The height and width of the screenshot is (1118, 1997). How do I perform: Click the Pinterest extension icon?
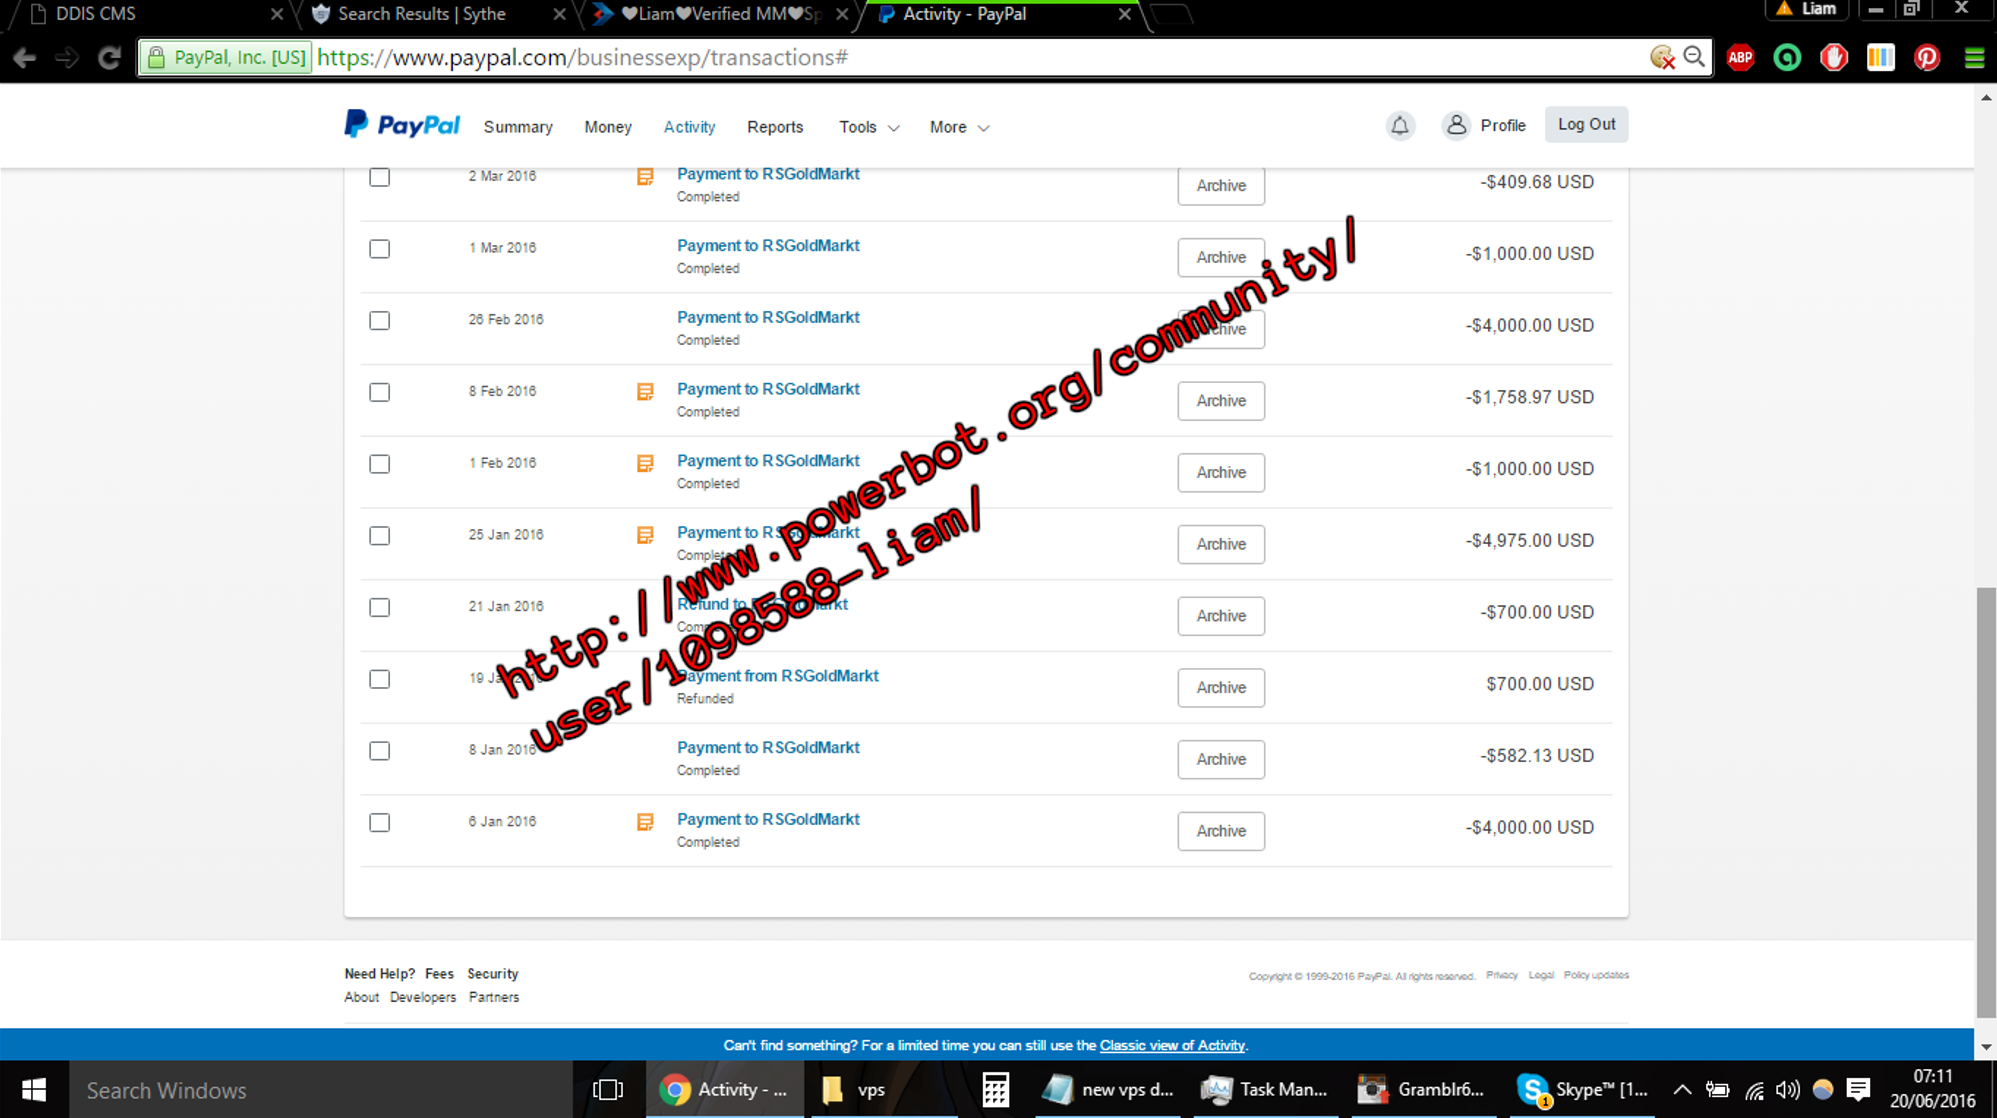(1927, 58)
